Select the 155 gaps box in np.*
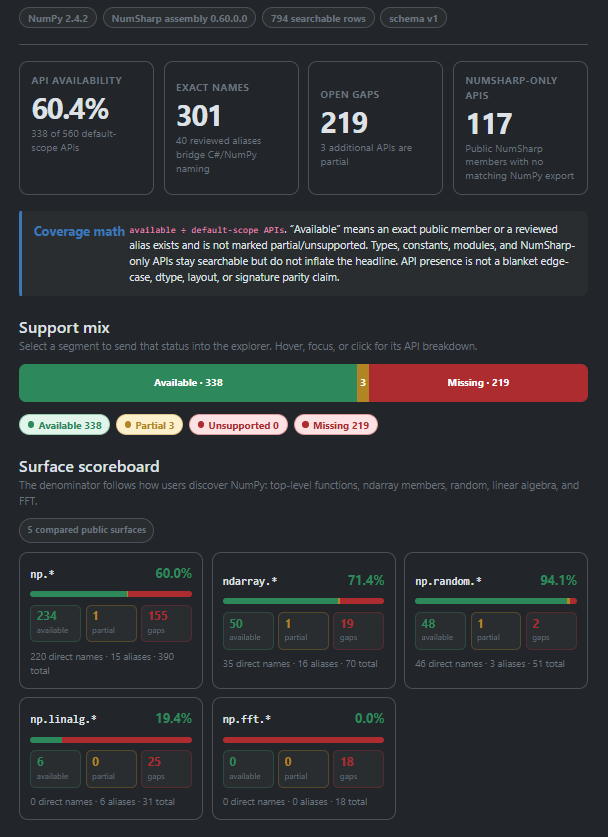 point(167,623)
